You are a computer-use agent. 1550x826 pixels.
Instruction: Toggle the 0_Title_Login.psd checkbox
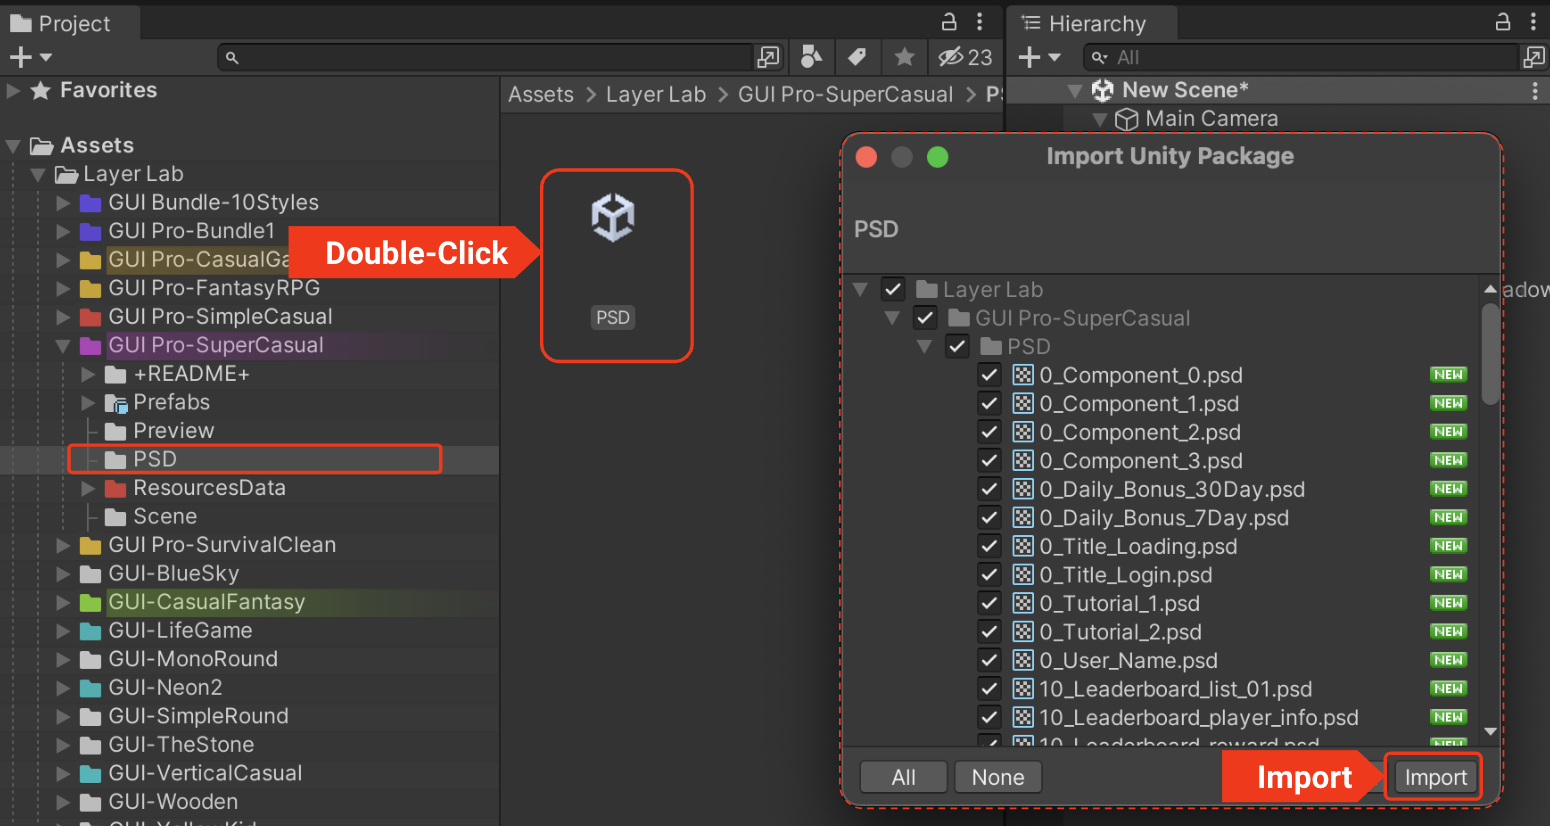pos(989,575)
